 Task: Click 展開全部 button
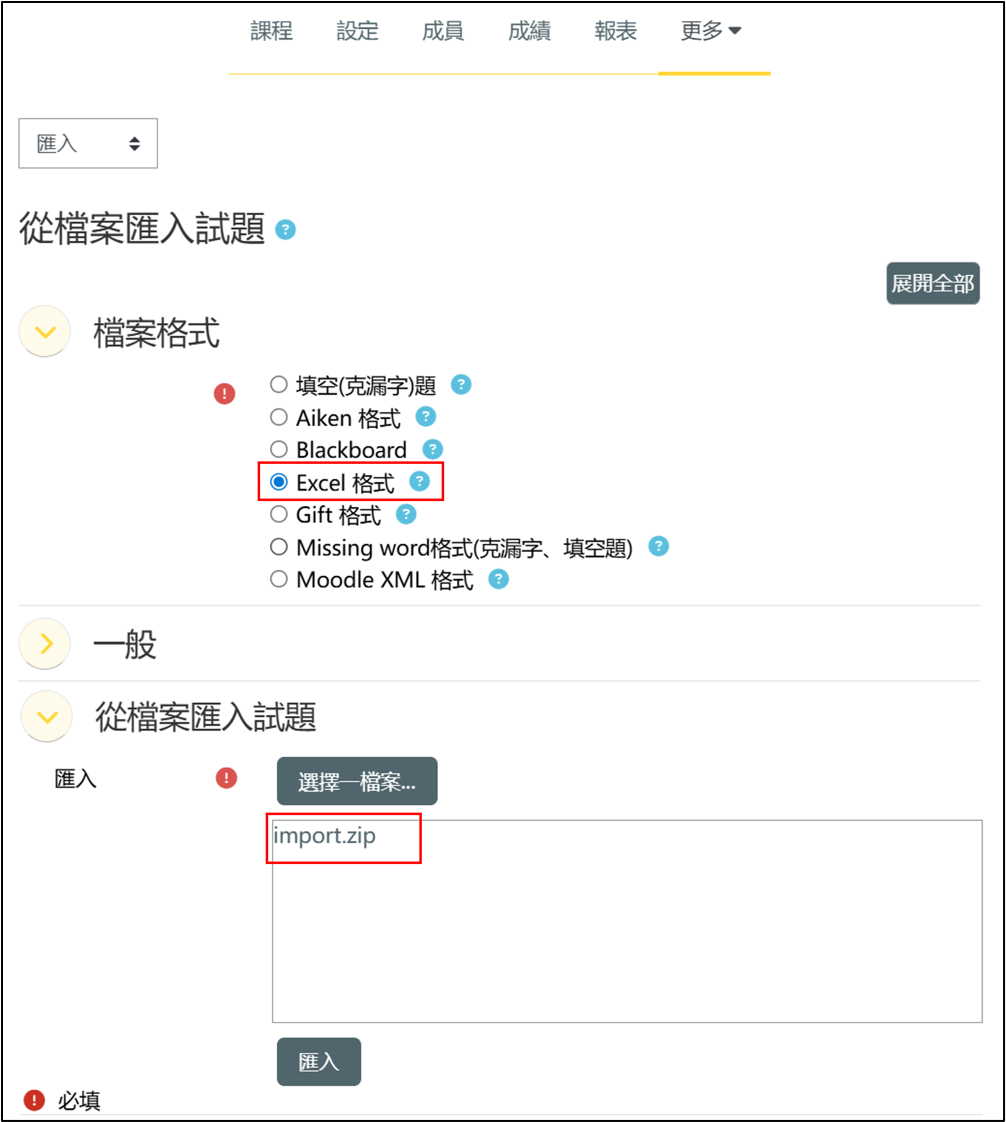(933, 283)
